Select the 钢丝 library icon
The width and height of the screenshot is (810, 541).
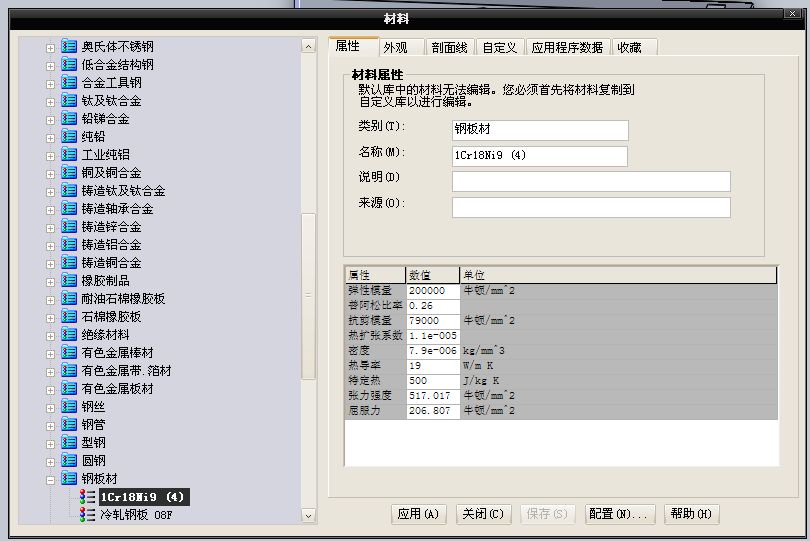point(69,407)
